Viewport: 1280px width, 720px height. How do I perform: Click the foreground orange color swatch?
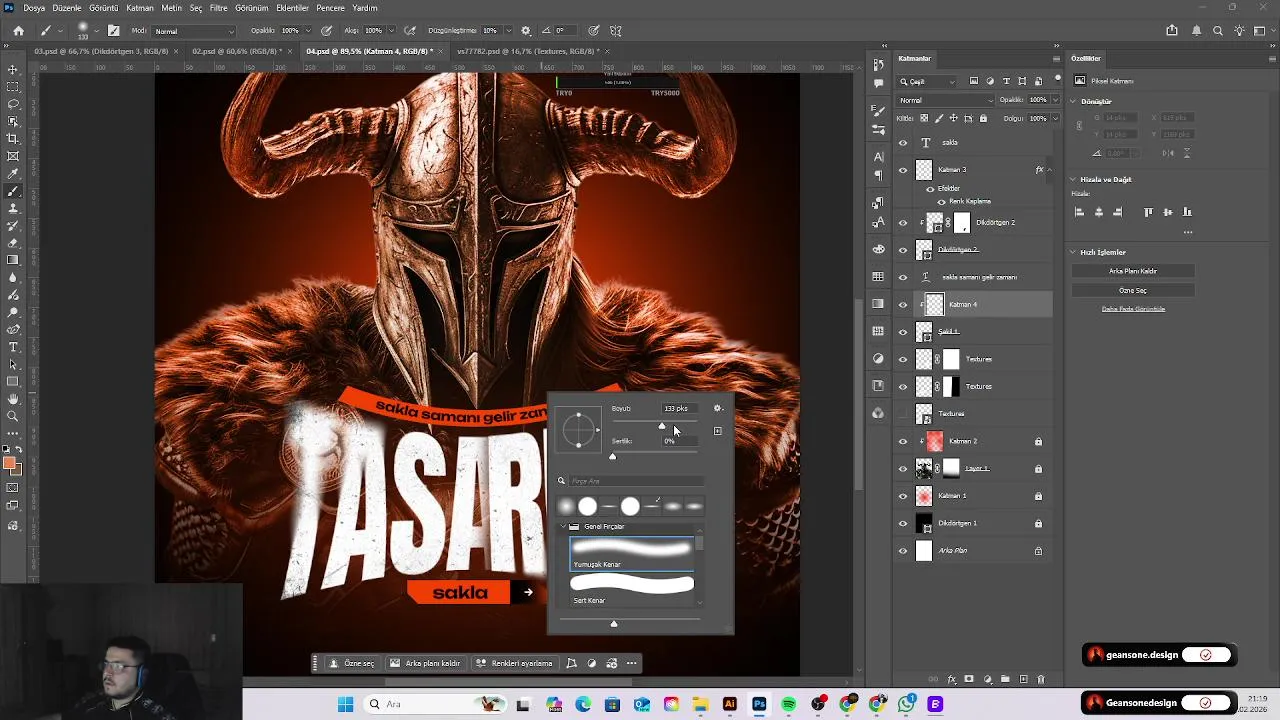pos(10,463)
